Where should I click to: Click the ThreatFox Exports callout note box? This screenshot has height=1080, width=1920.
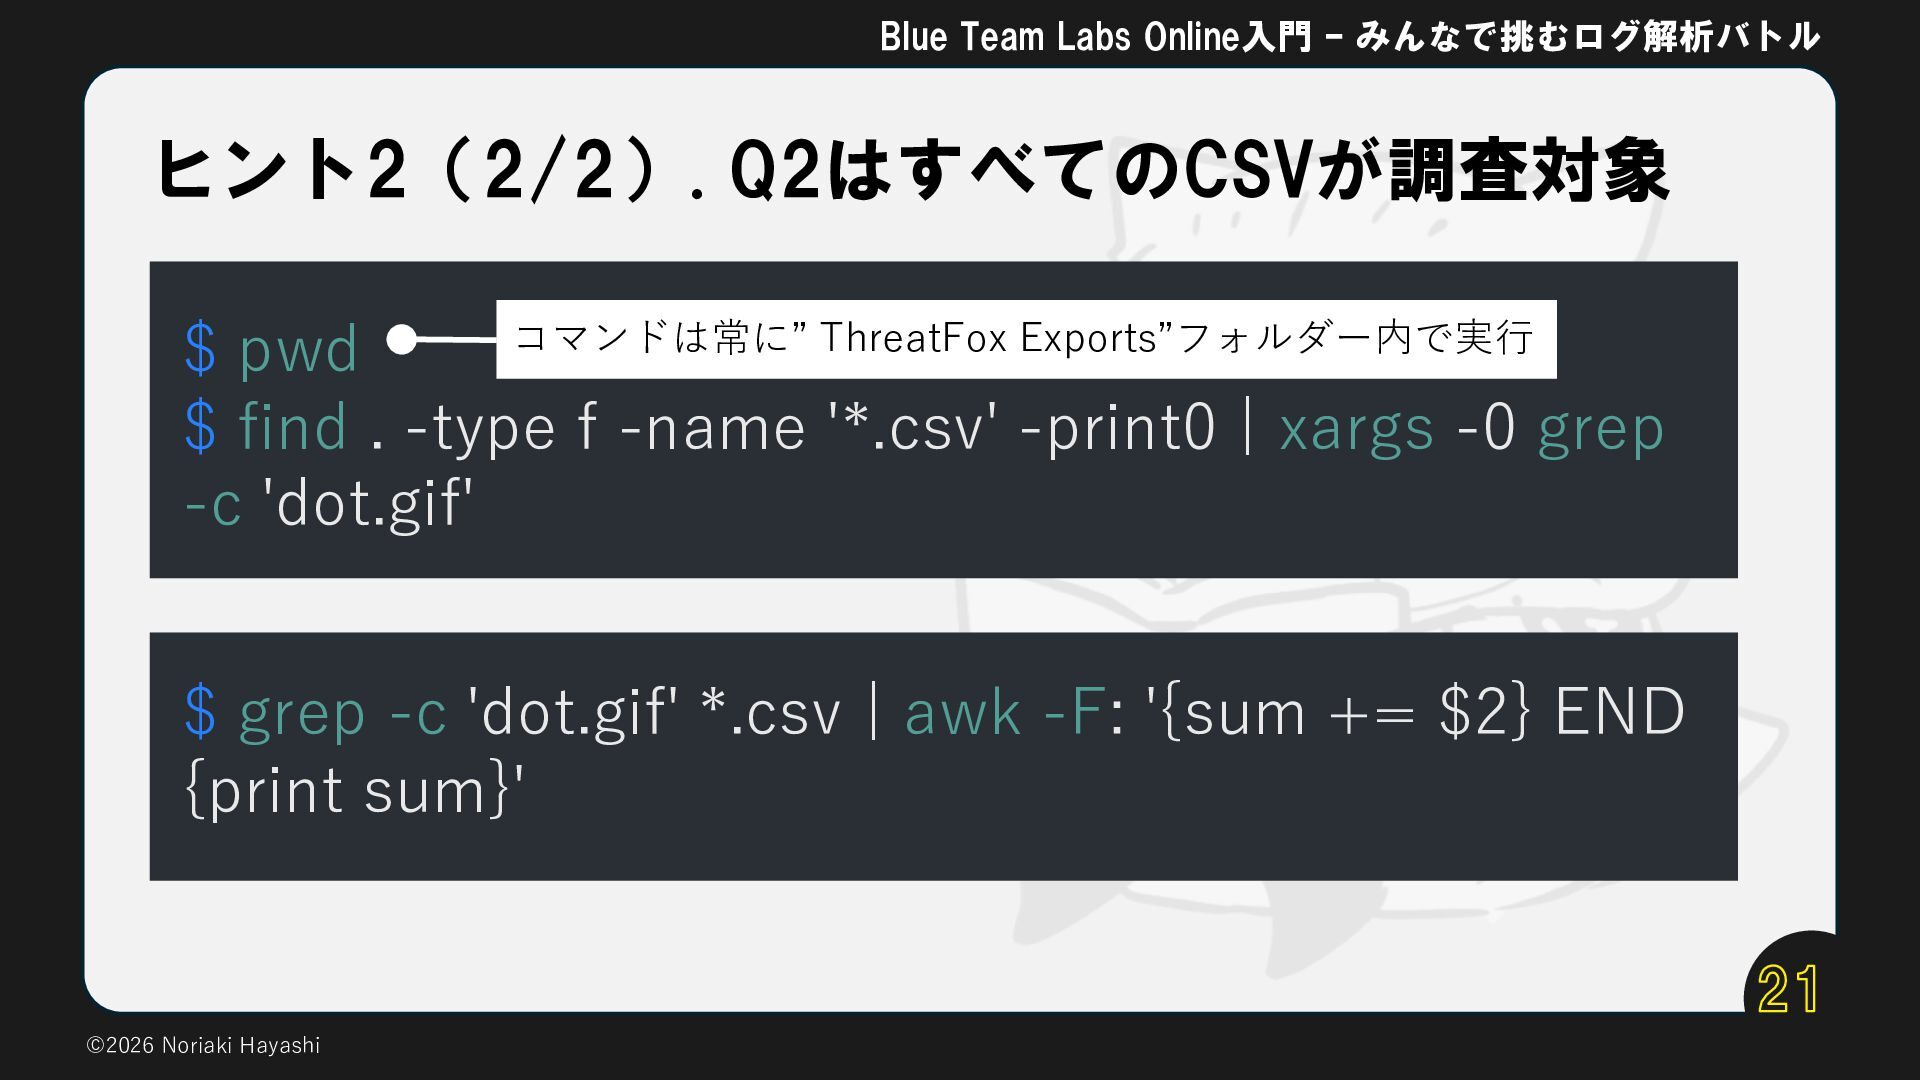coord(1025,339)
